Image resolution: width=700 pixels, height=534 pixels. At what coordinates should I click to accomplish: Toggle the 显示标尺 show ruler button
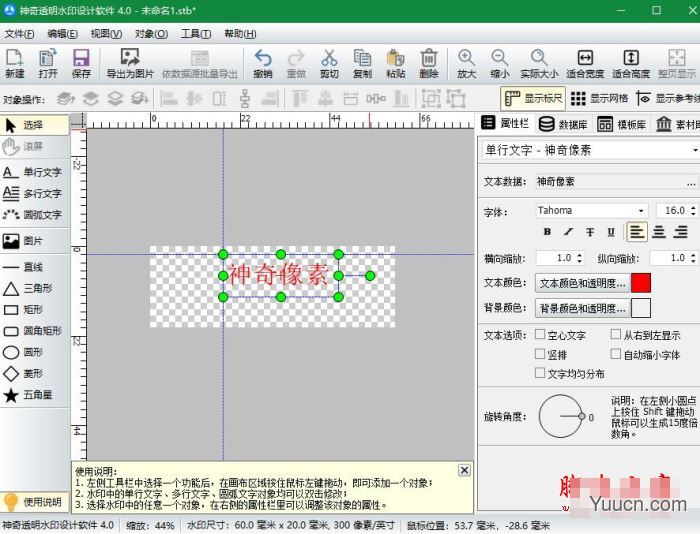click(533, 98)
